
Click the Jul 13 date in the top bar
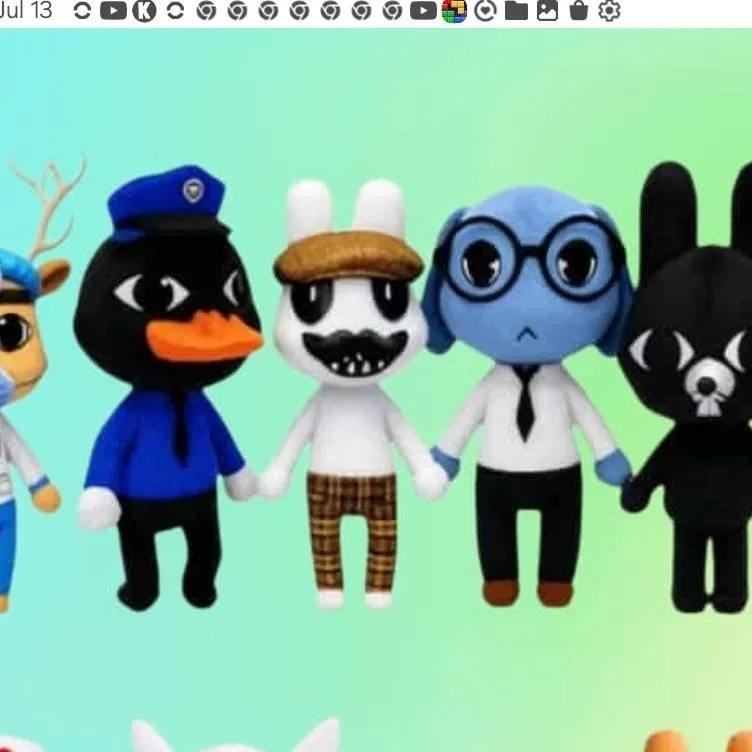point(26,11)
